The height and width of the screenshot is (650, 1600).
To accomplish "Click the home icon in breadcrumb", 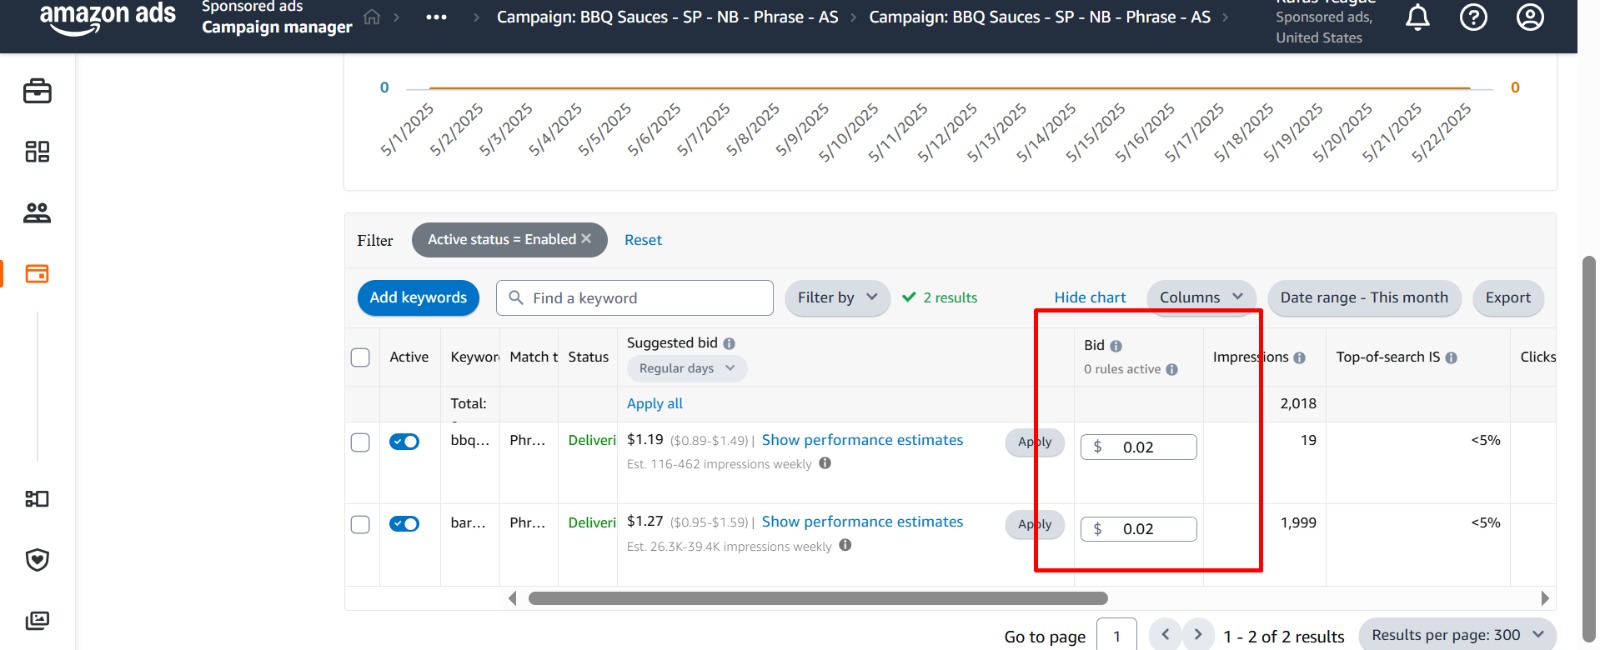I will point(372,17).
